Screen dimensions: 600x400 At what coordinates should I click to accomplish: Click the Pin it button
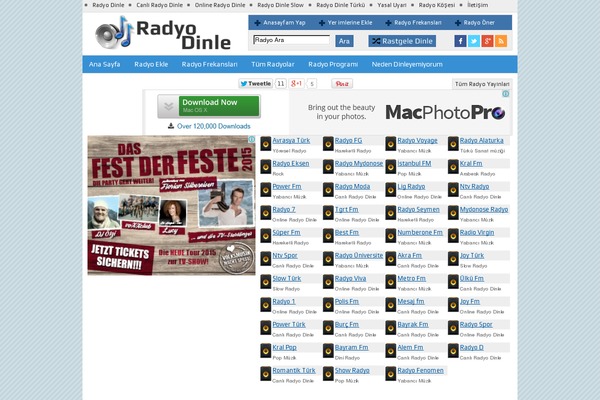tap(342, 83)
